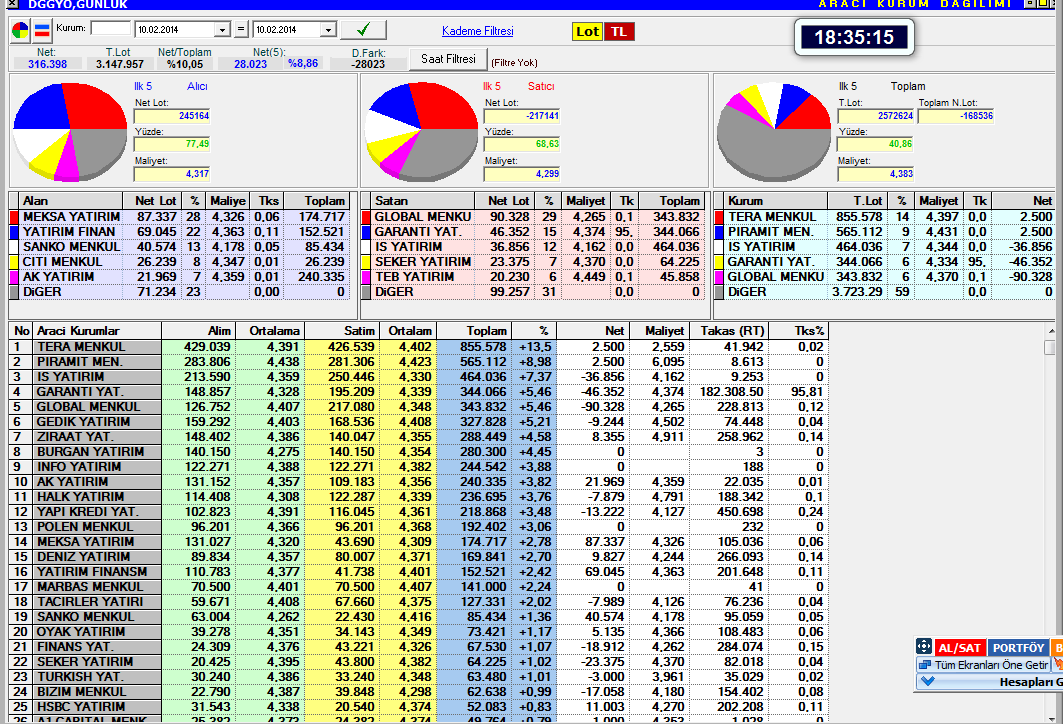This screenshot has height=724, width=1063.
Task: Select the OYAK YATIRIM row
Action: click(x=418, y=631)
